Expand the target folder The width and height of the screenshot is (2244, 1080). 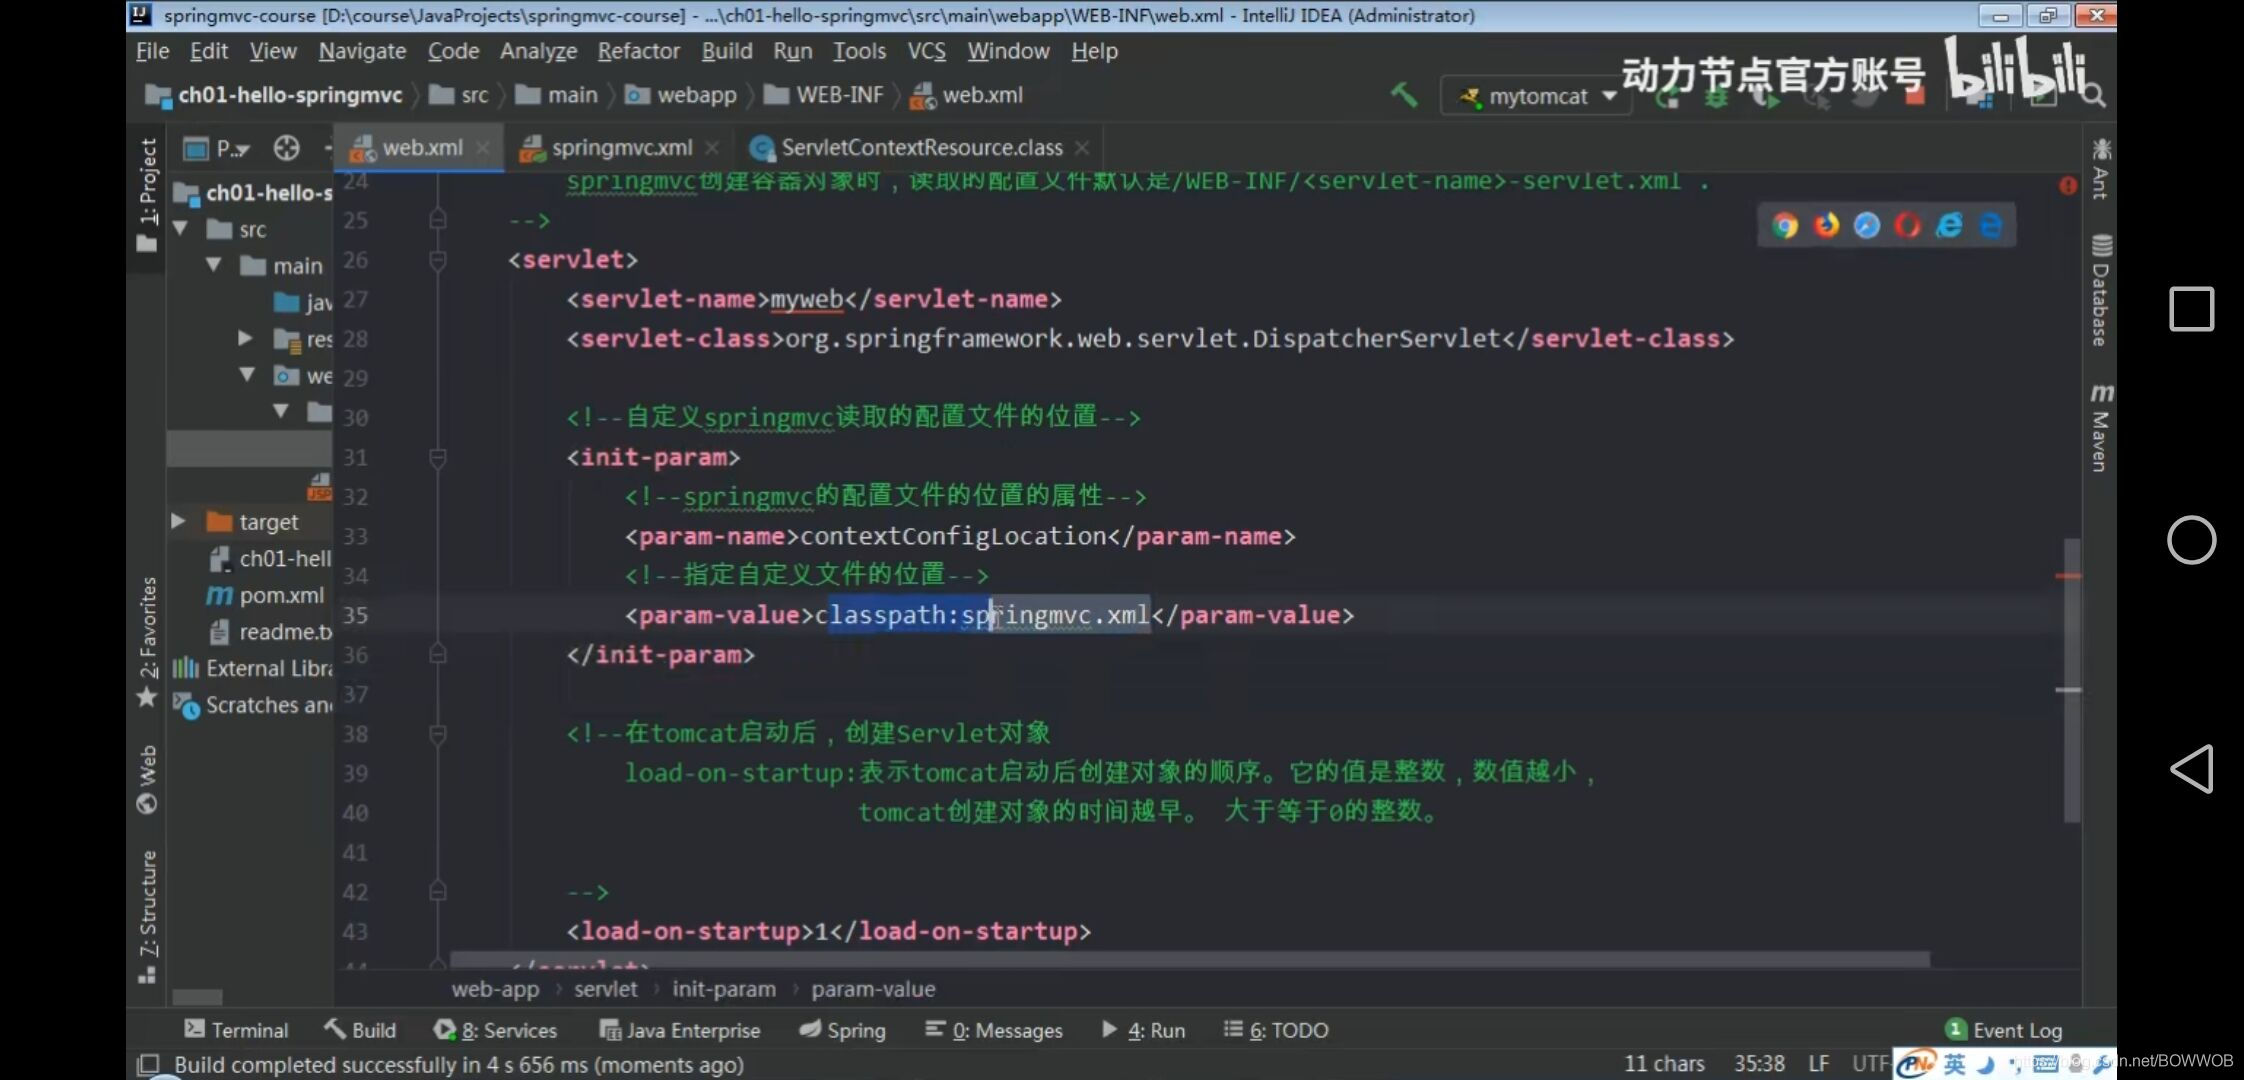pos(178,521)
